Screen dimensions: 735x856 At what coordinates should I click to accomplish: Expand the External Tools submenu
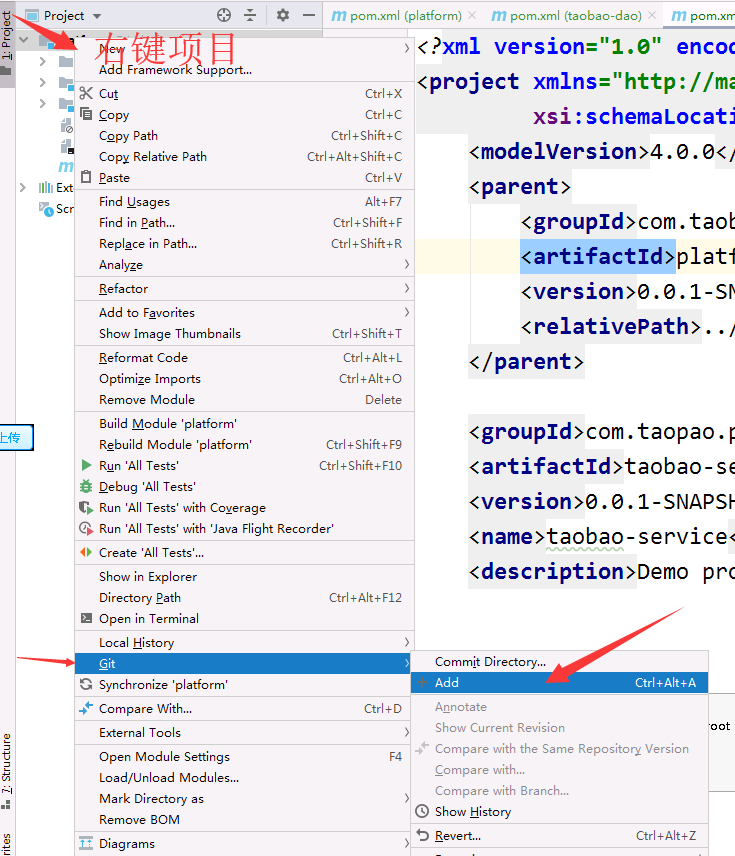(407, 732)
